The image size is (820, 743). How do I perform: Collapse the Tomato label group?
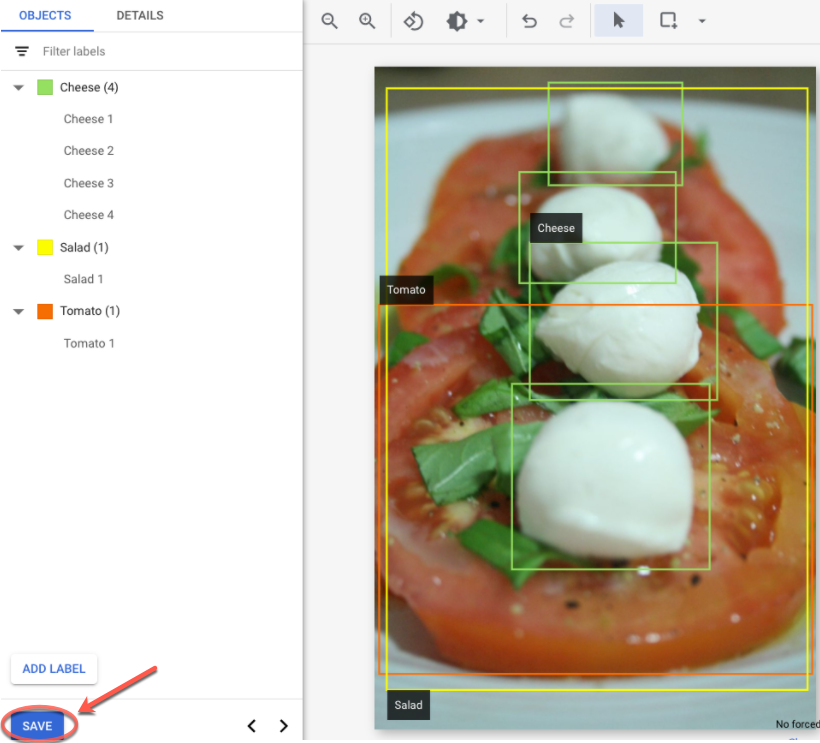pyautogui.click(x=18, y=311)
